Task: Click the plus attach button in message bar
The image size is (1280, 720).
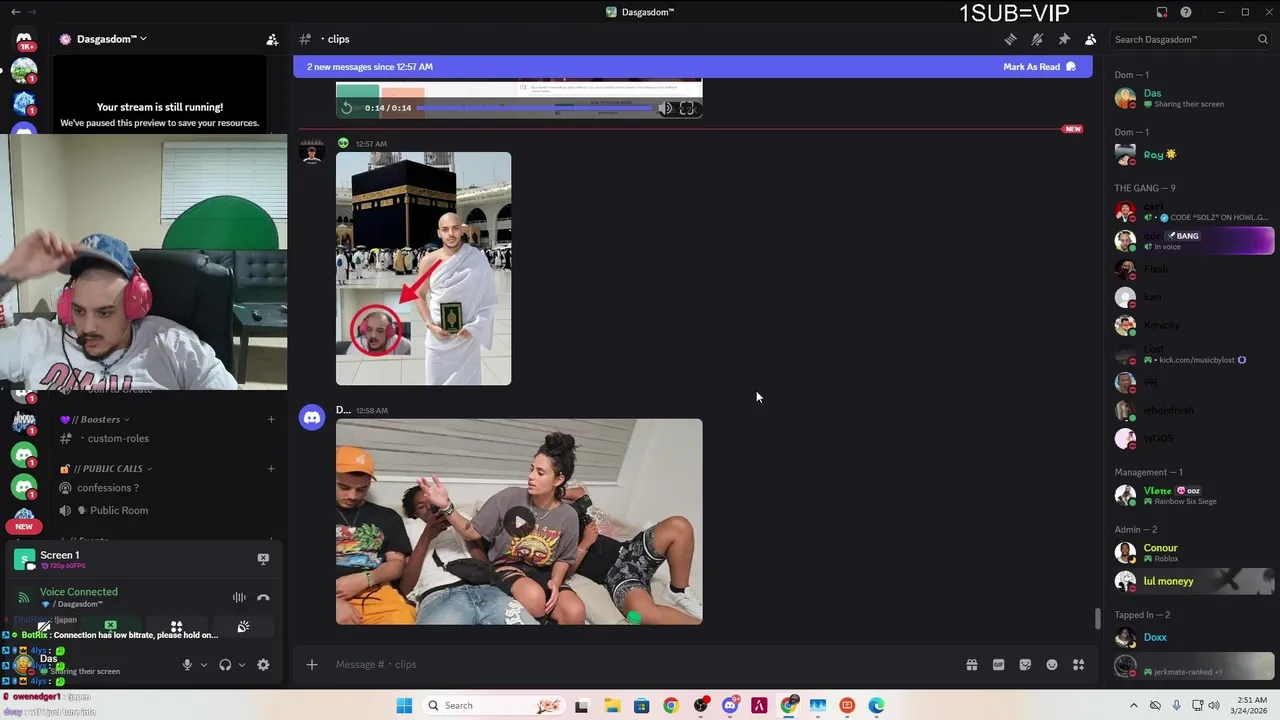Action: (x=312, y=665)
